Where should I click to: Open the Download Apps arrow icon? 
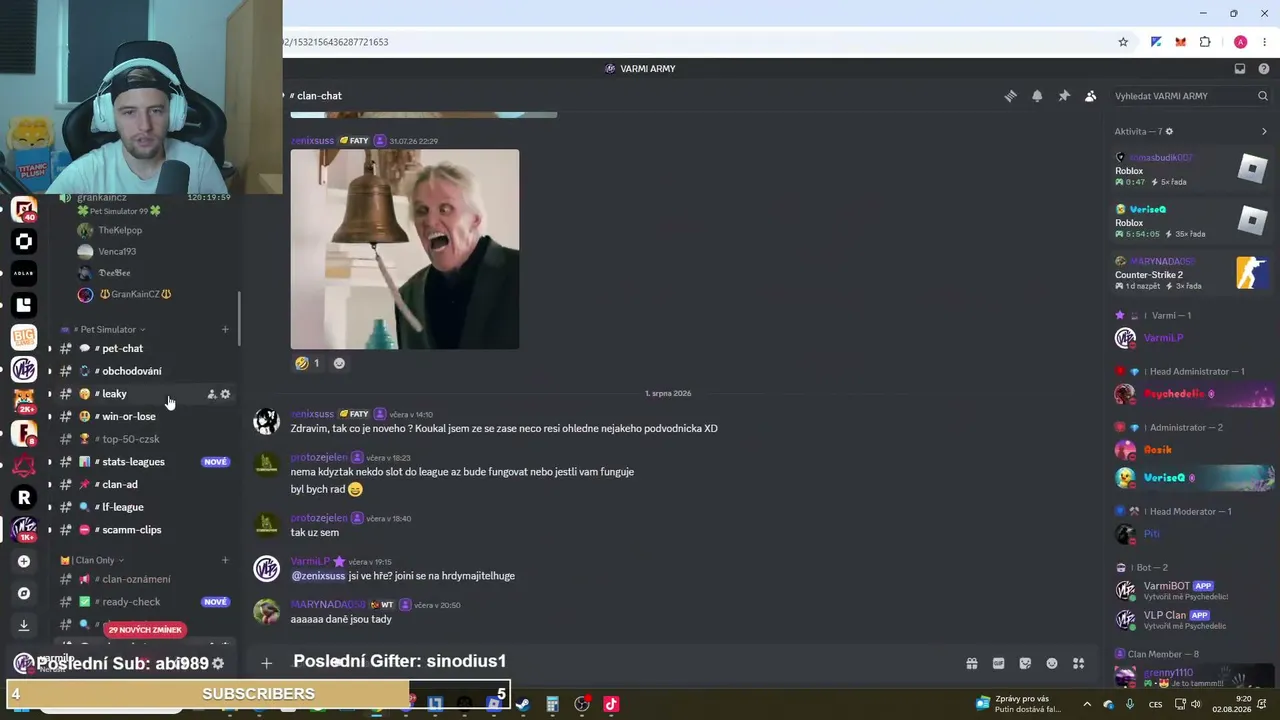24,625
